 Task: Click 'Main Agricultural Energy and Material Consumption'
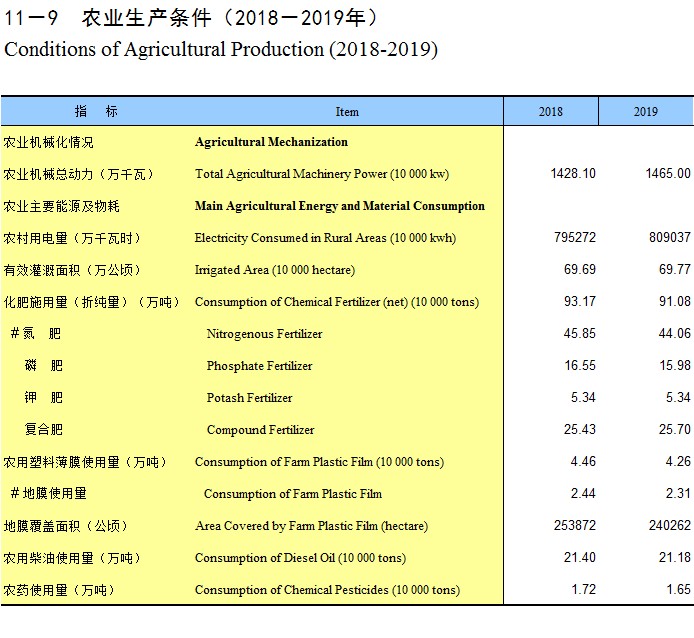[339, 206]
